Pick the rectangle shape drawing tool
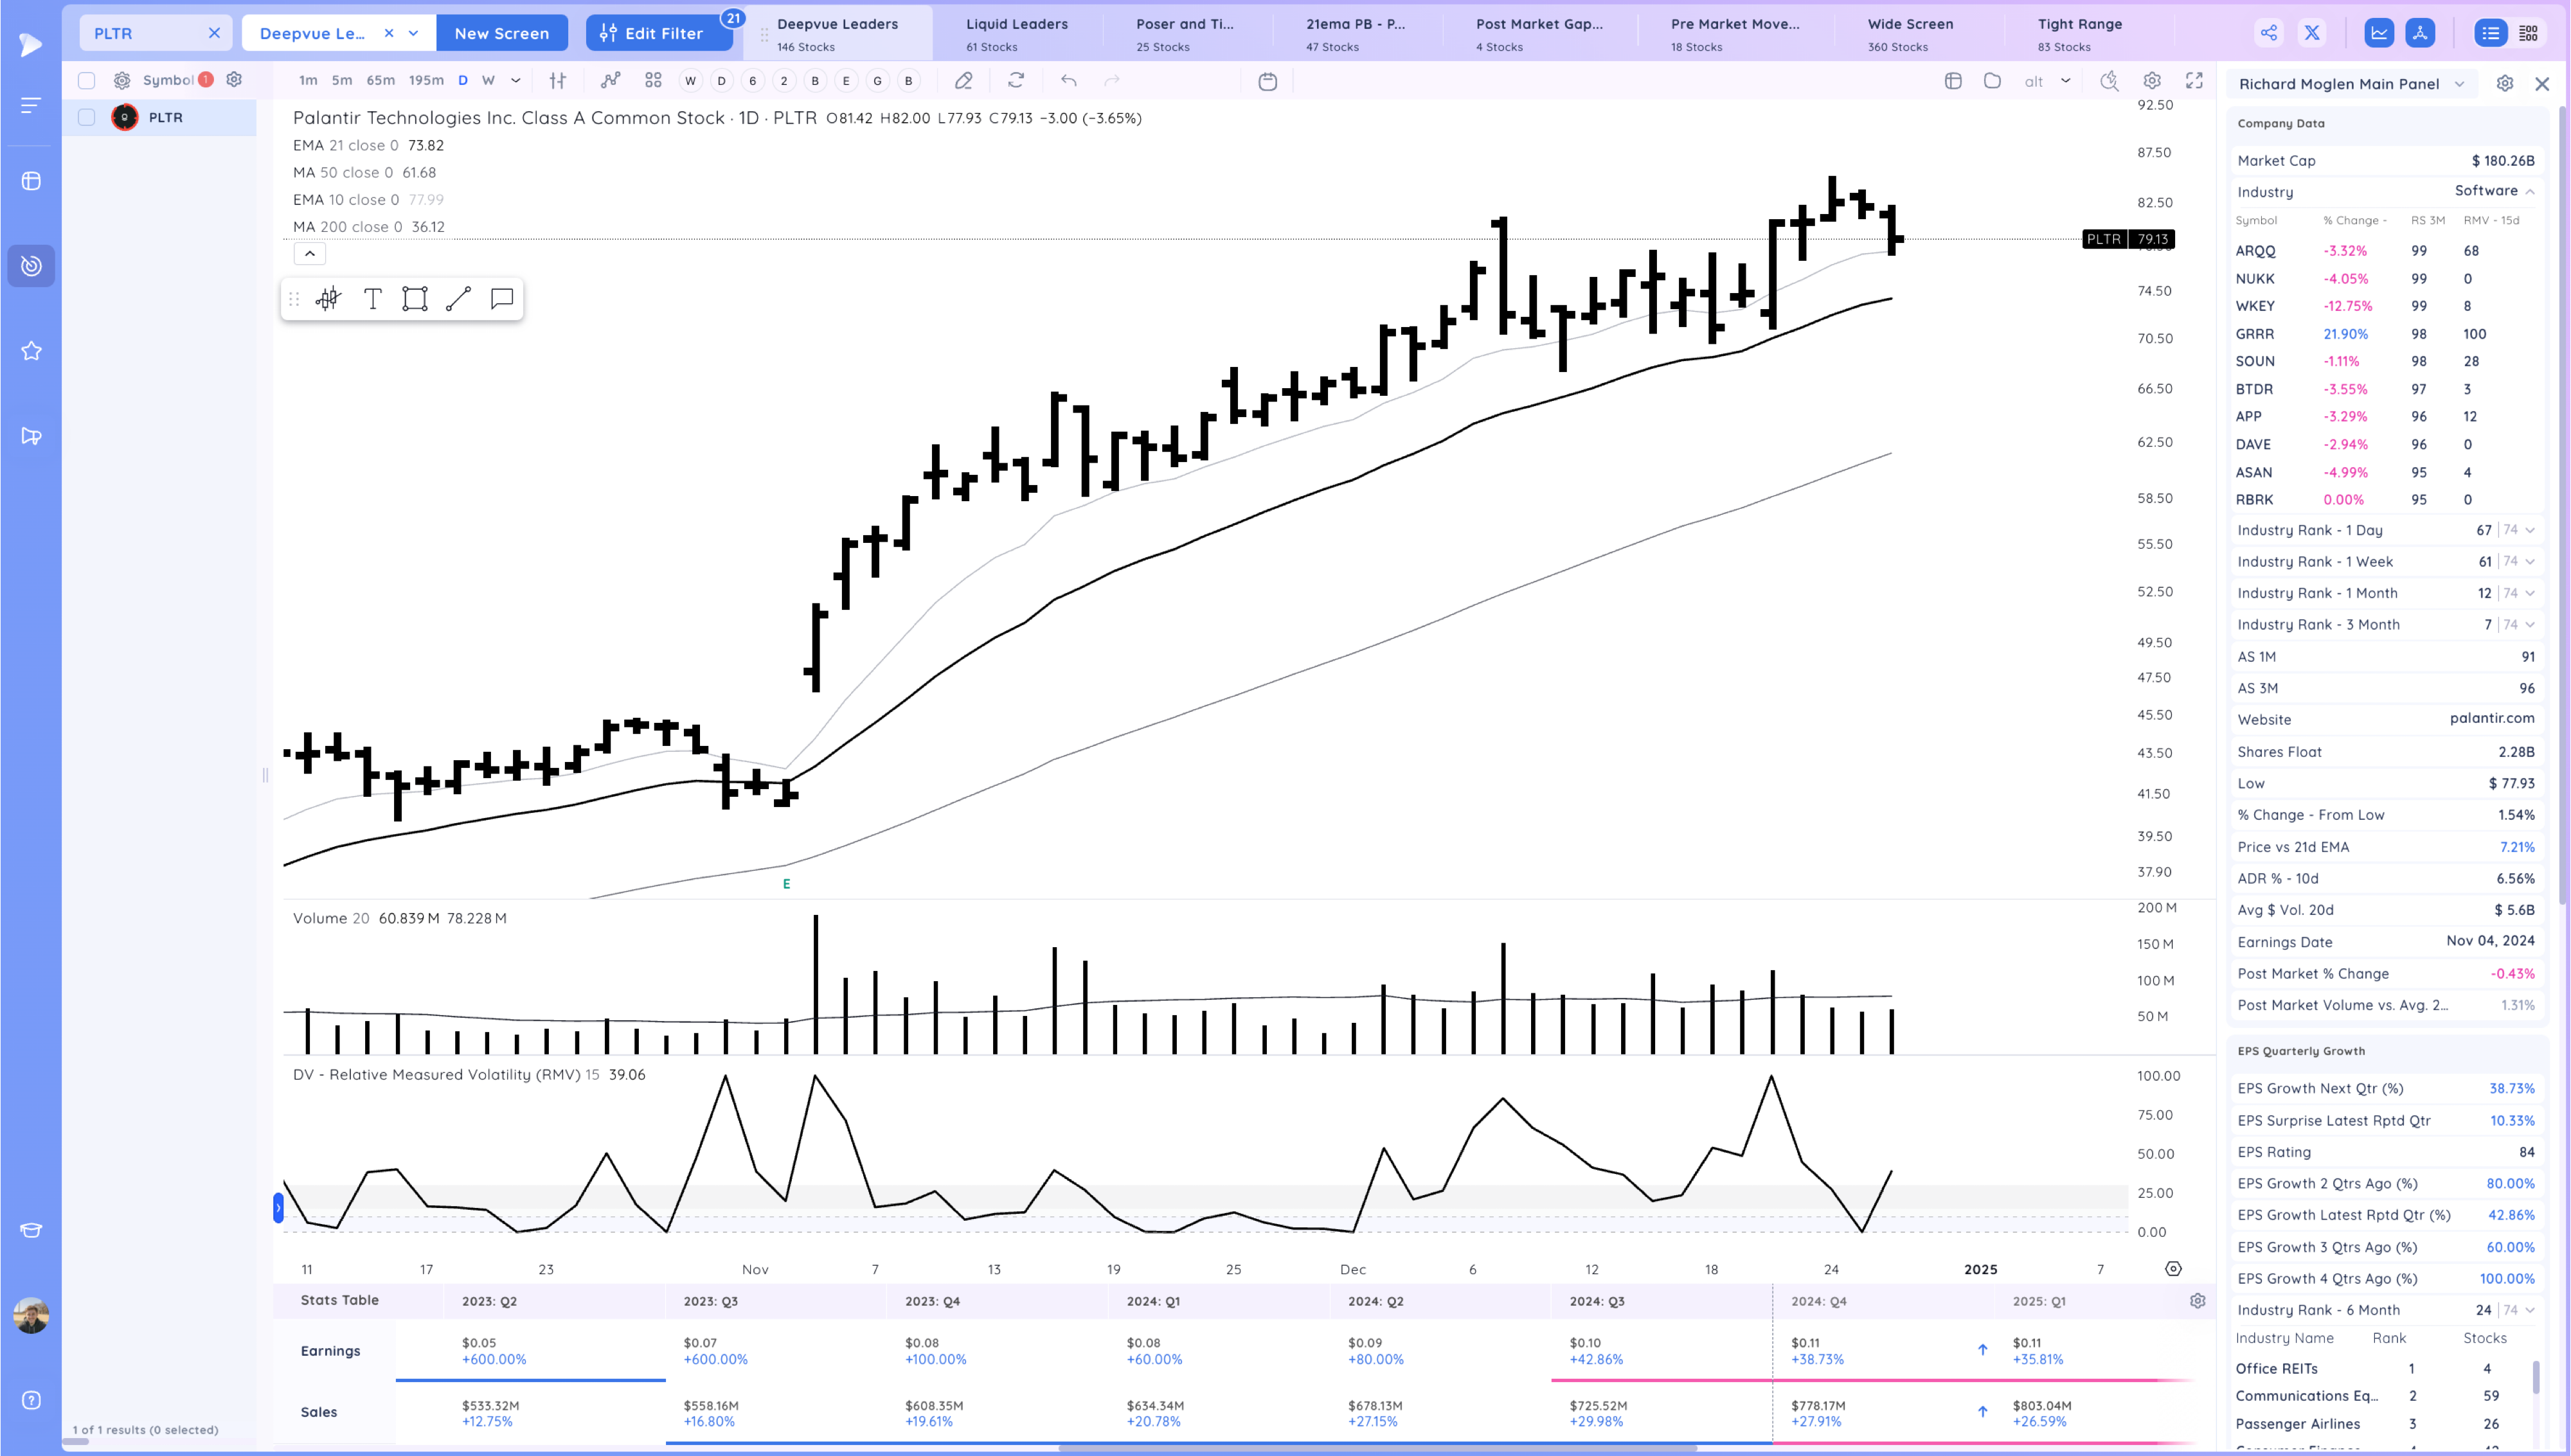 (x=415, y=299)
